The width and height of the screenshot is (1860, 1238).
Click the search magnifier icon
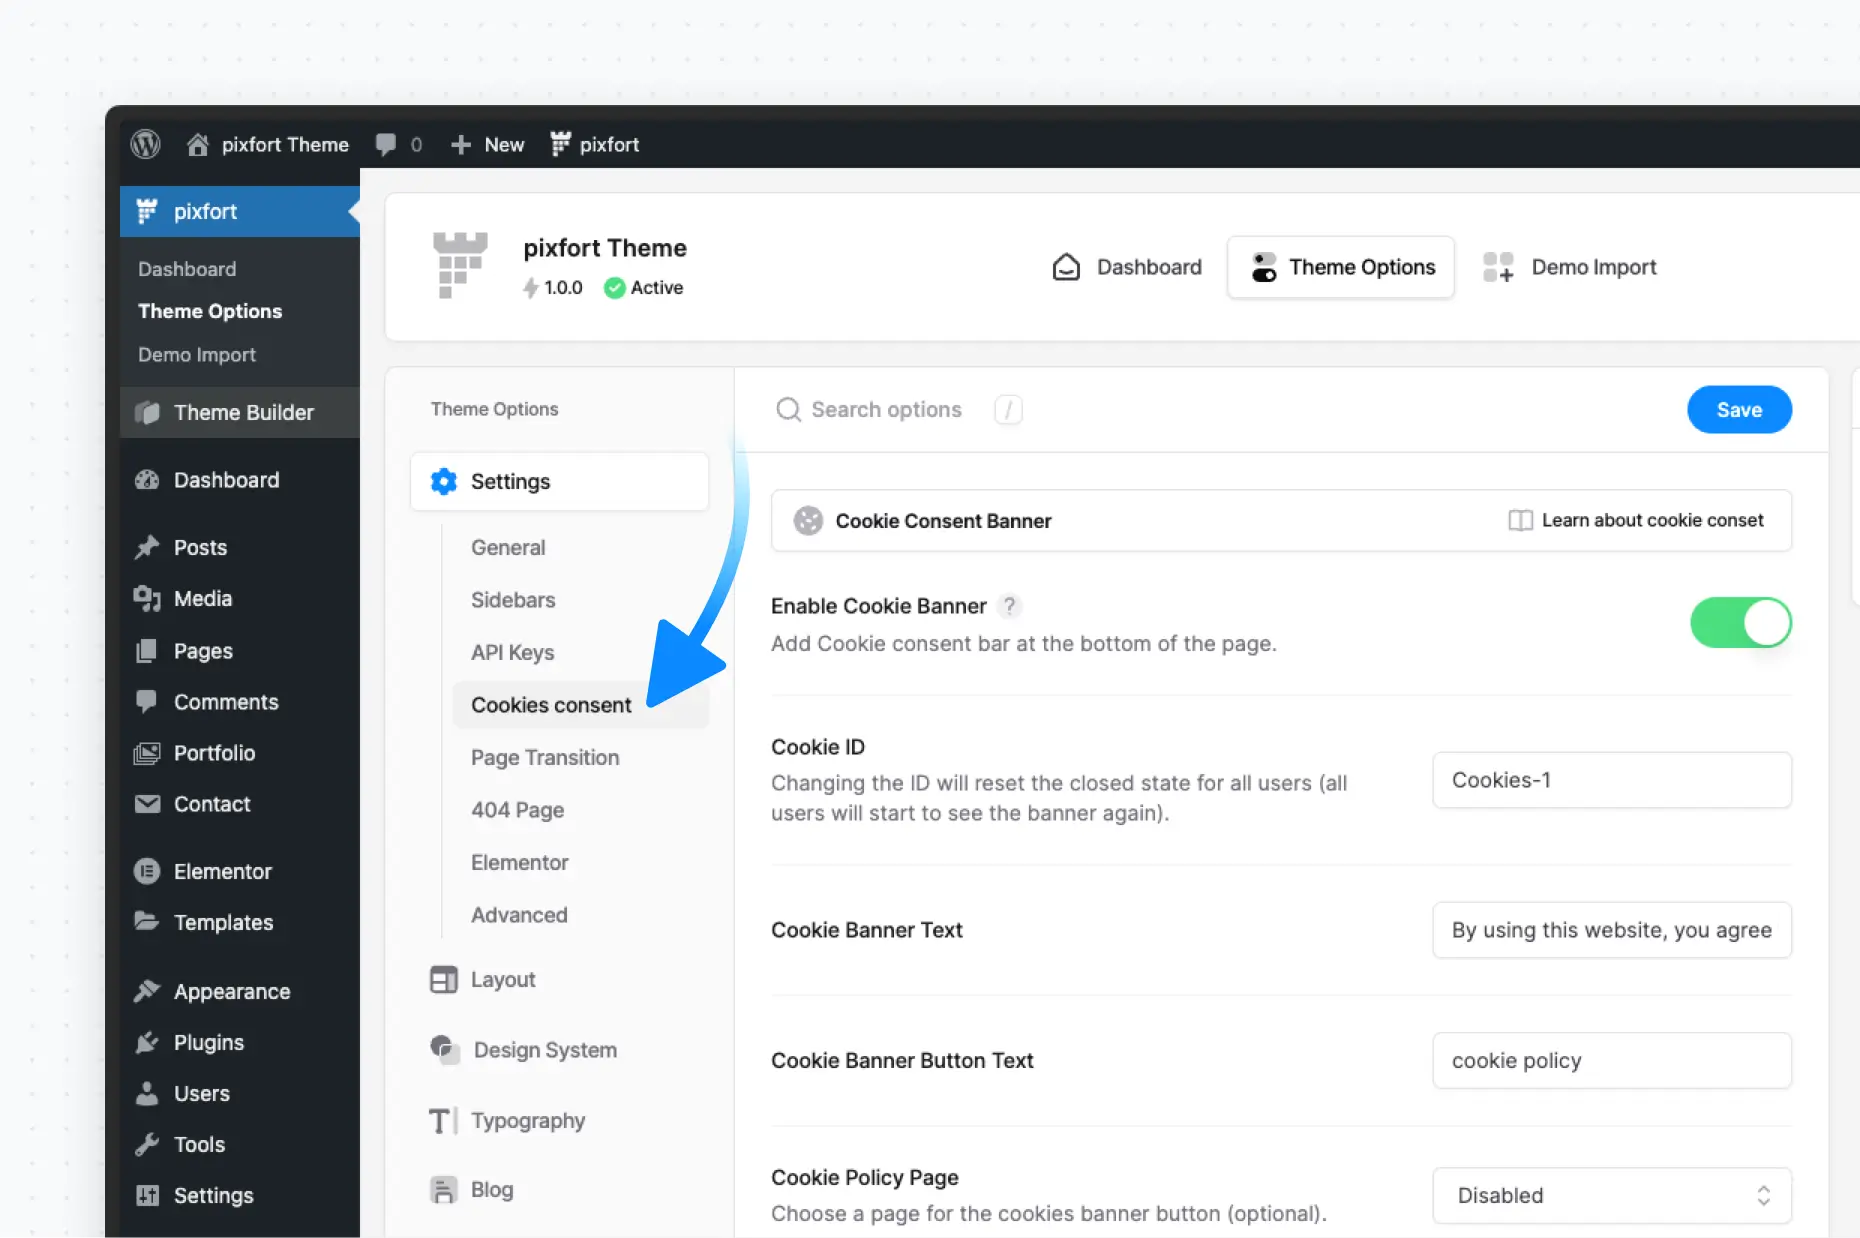click(789, 410)
